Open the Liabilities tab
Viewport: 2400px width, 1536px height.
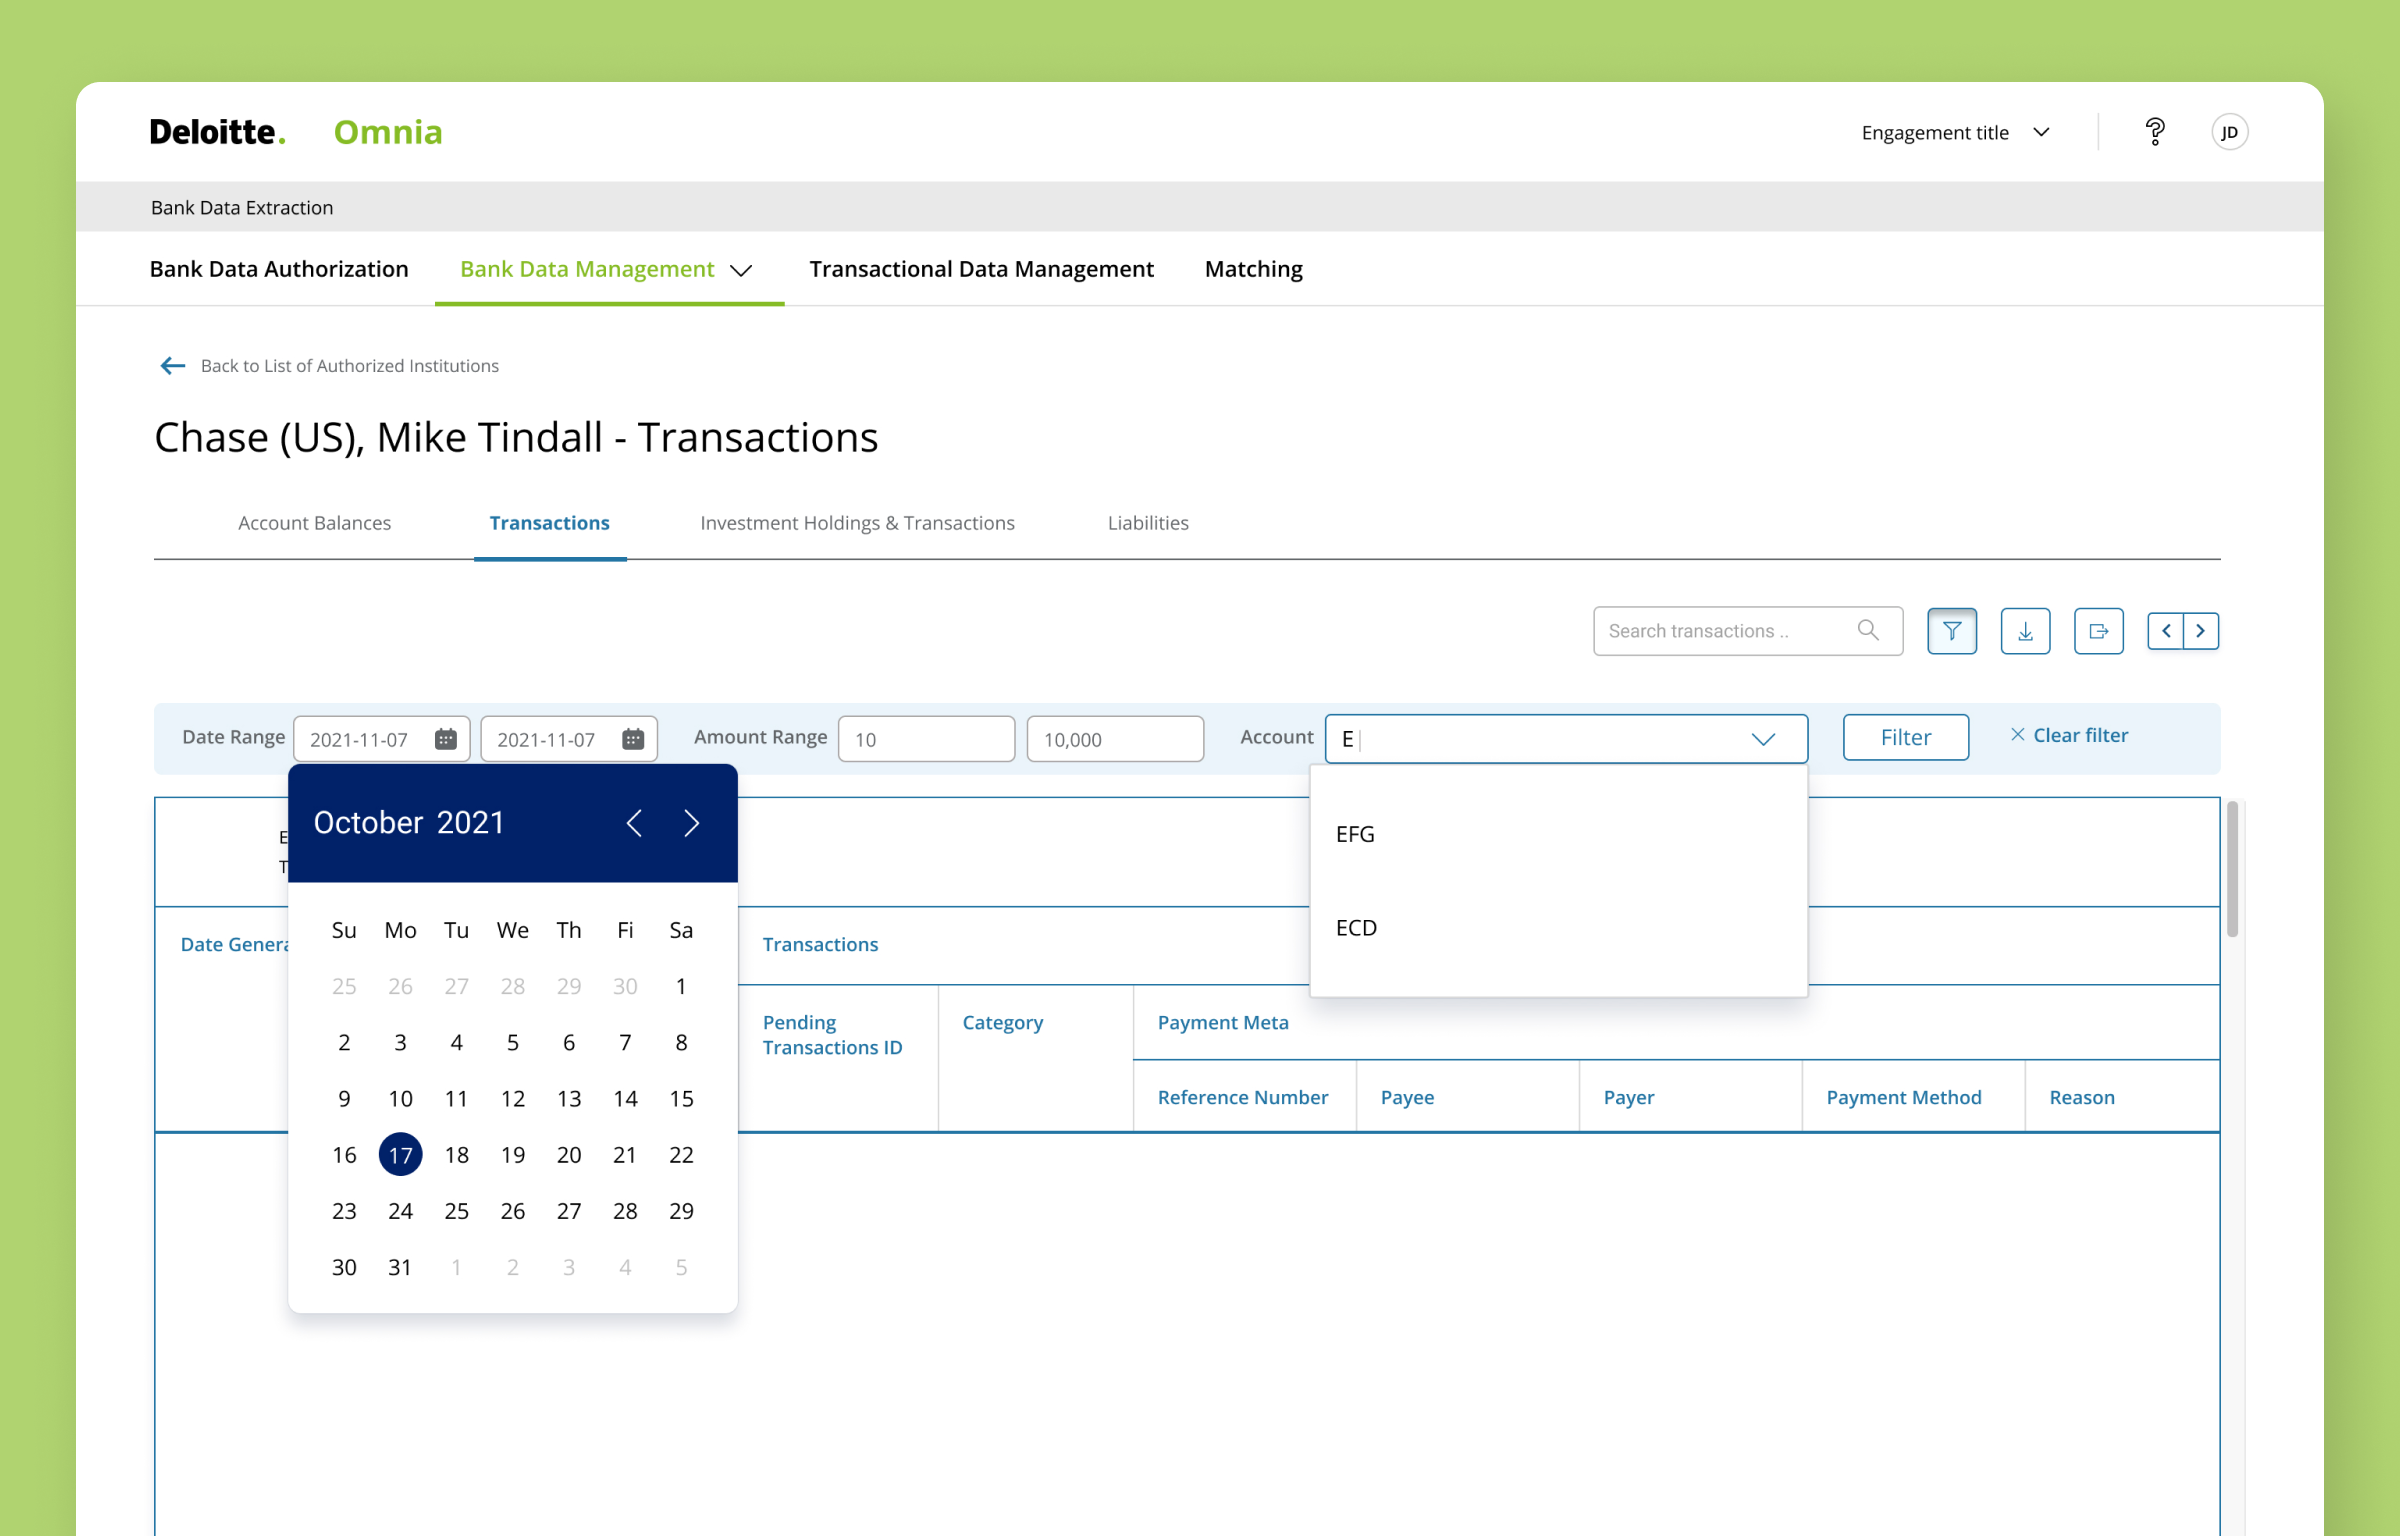click(1148, 523)
